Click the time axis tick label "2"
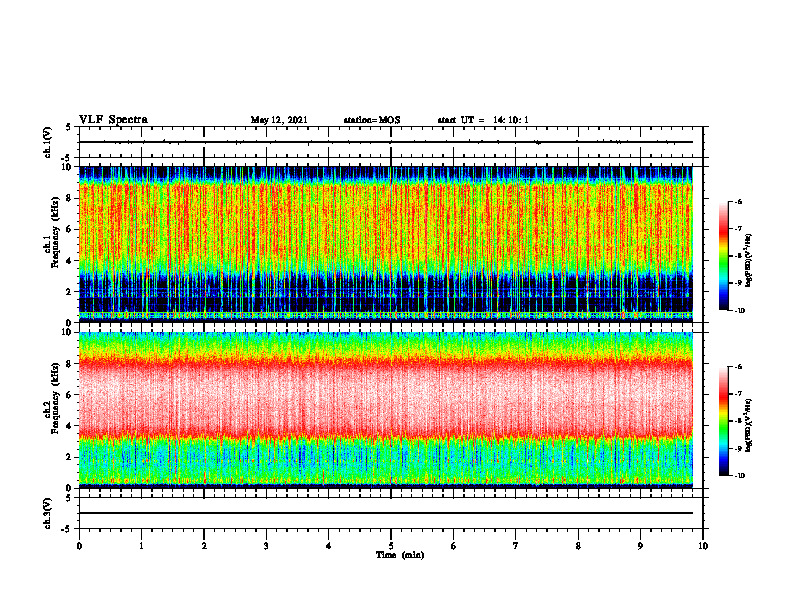Screen dimensions: 792x612 (x=204, y=546)
